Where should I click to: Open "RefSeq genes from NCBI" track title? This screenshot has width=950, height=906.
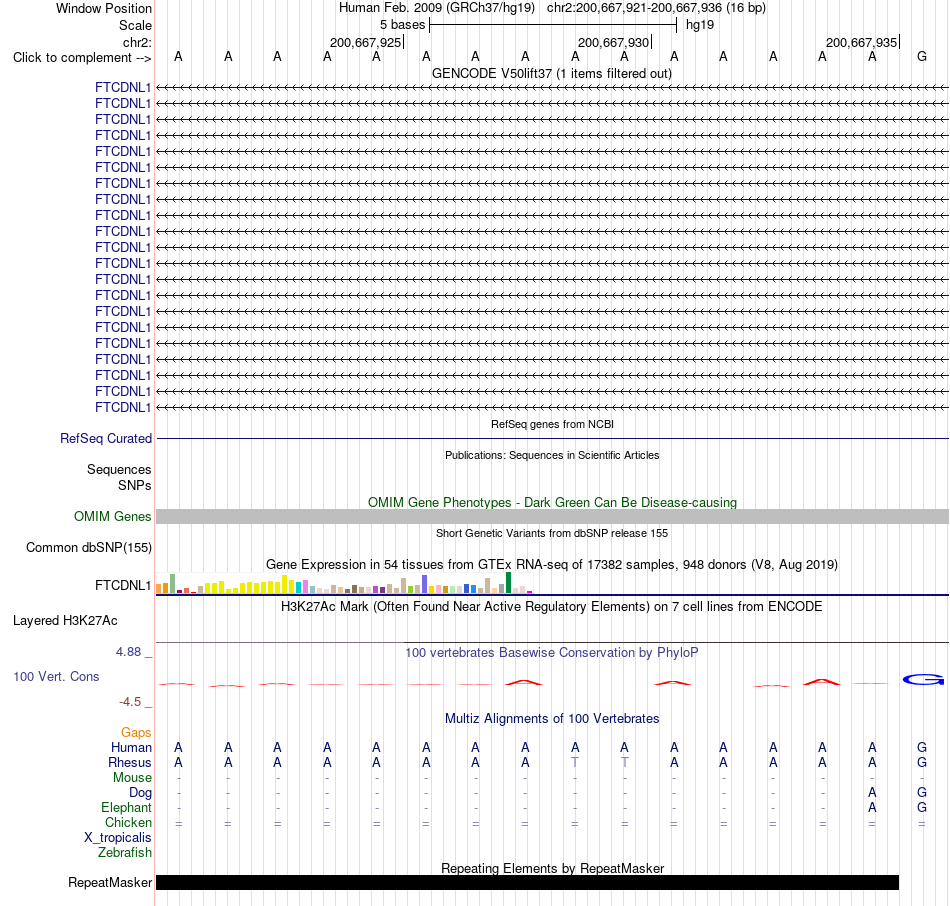pos(552,424)
